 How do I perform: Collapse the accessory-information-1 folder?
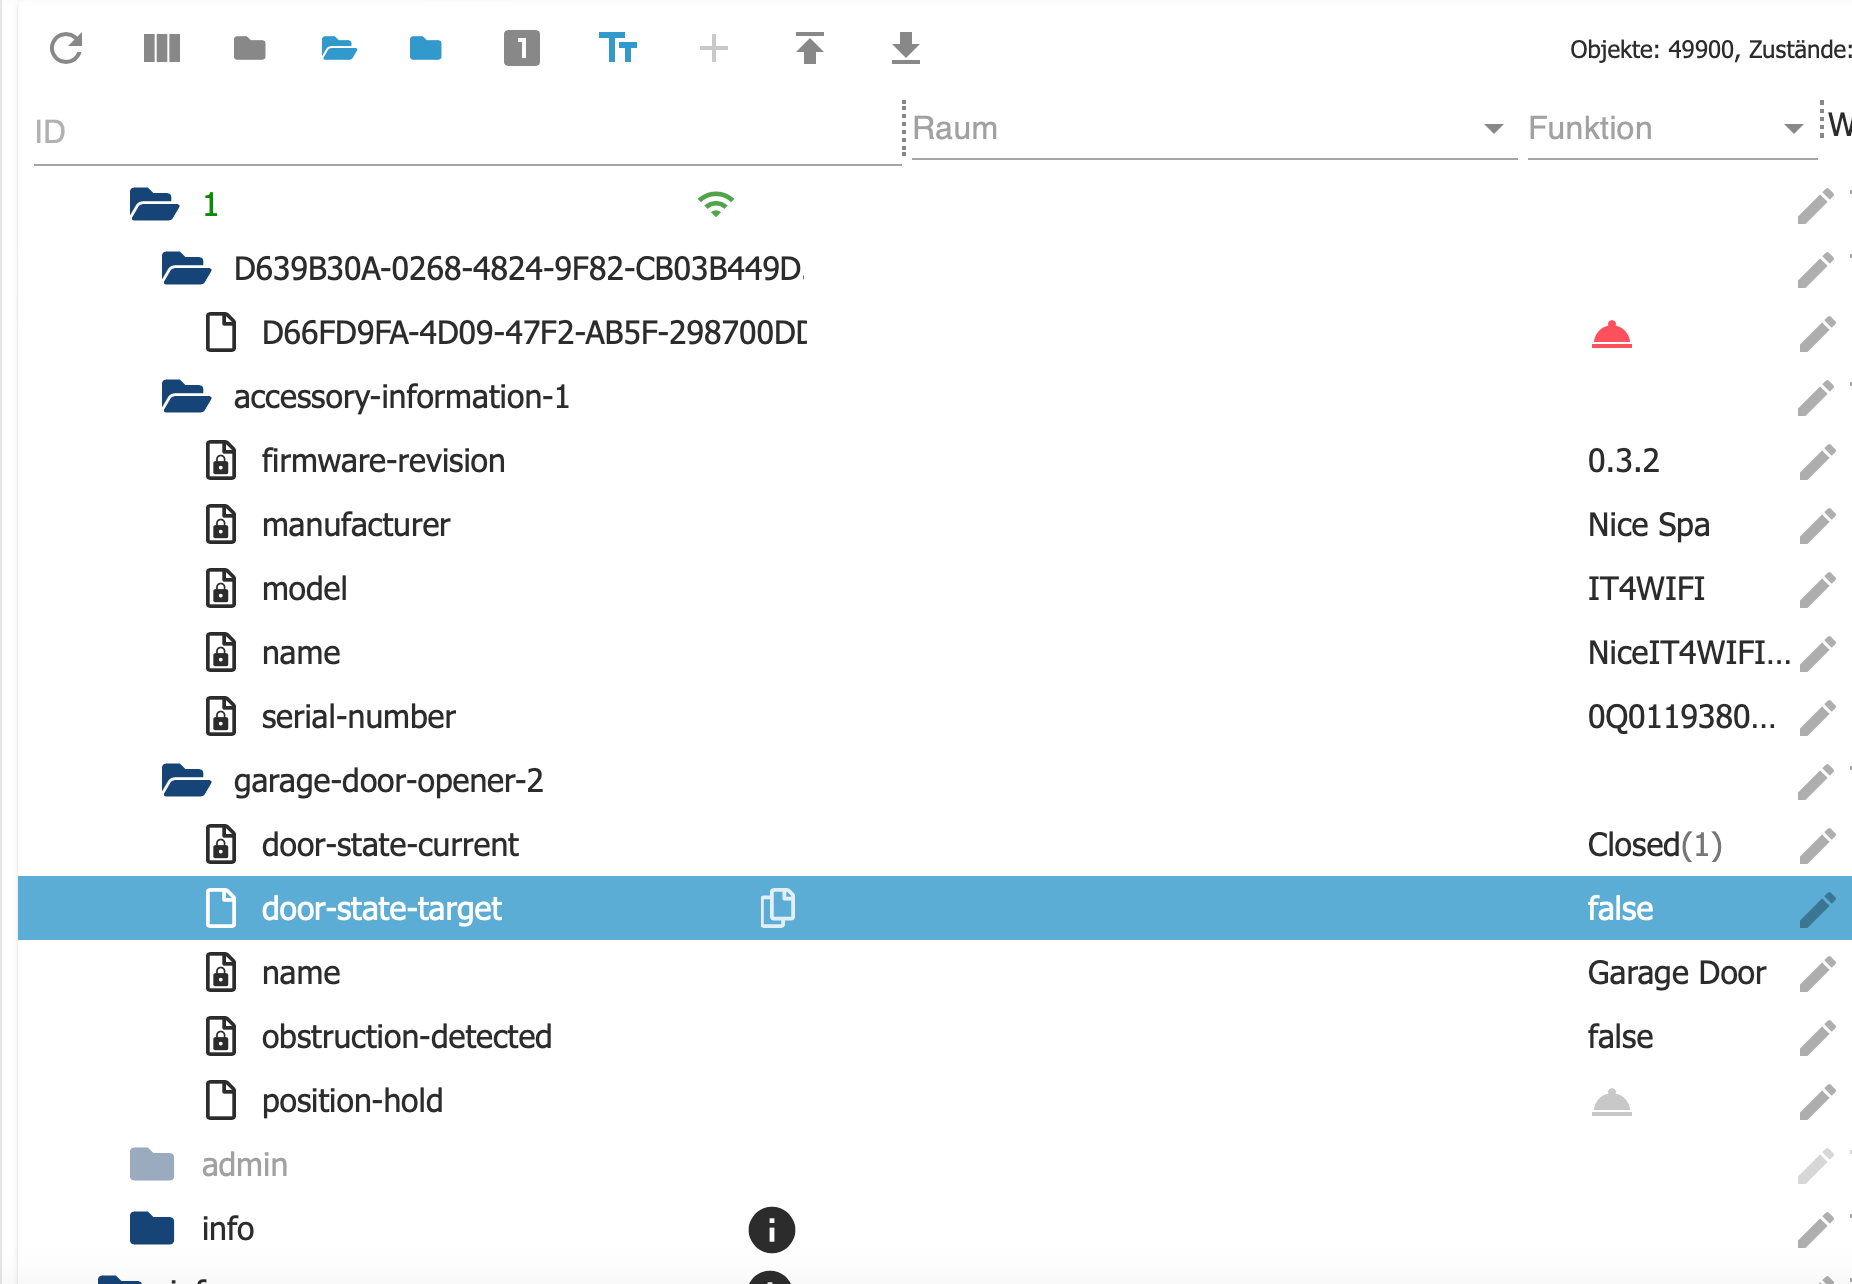(186, 396)
